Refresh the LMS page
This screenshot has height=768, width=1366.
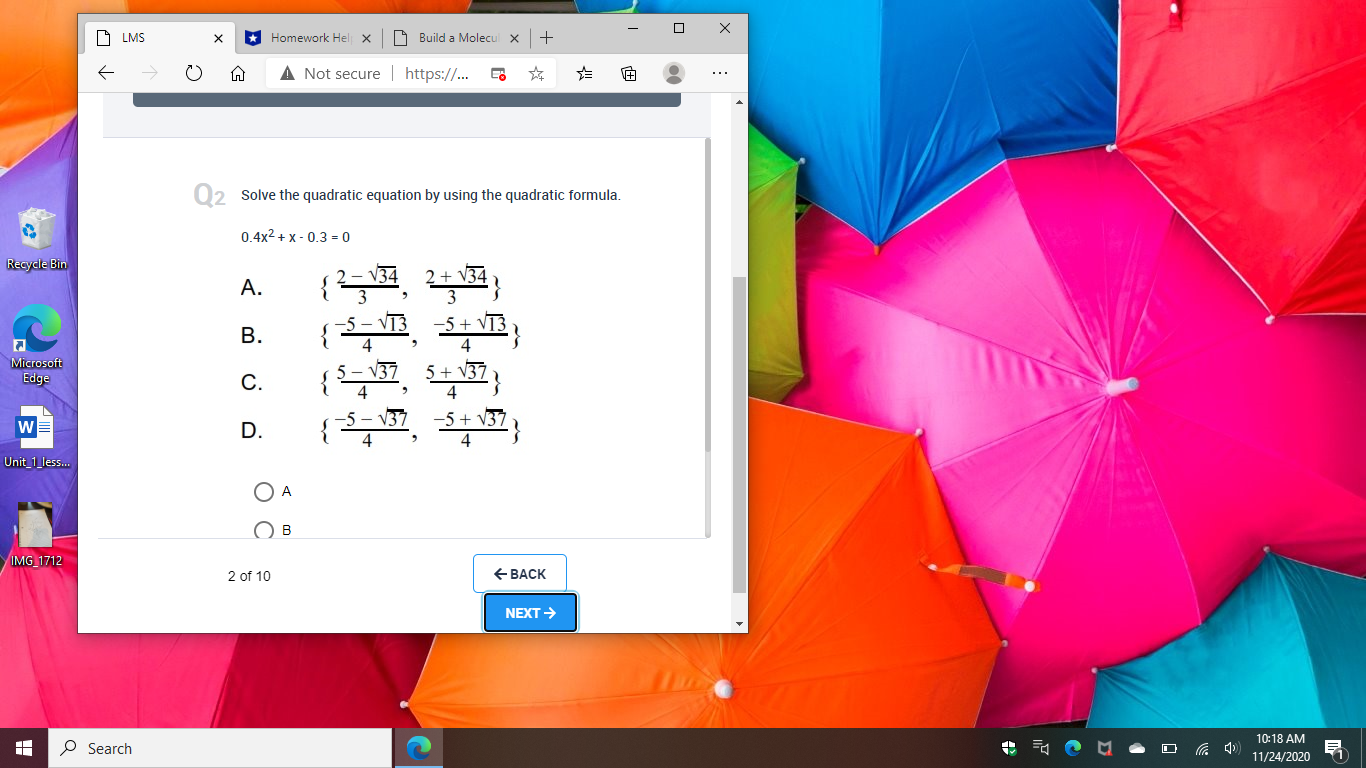tap(194, 72)
